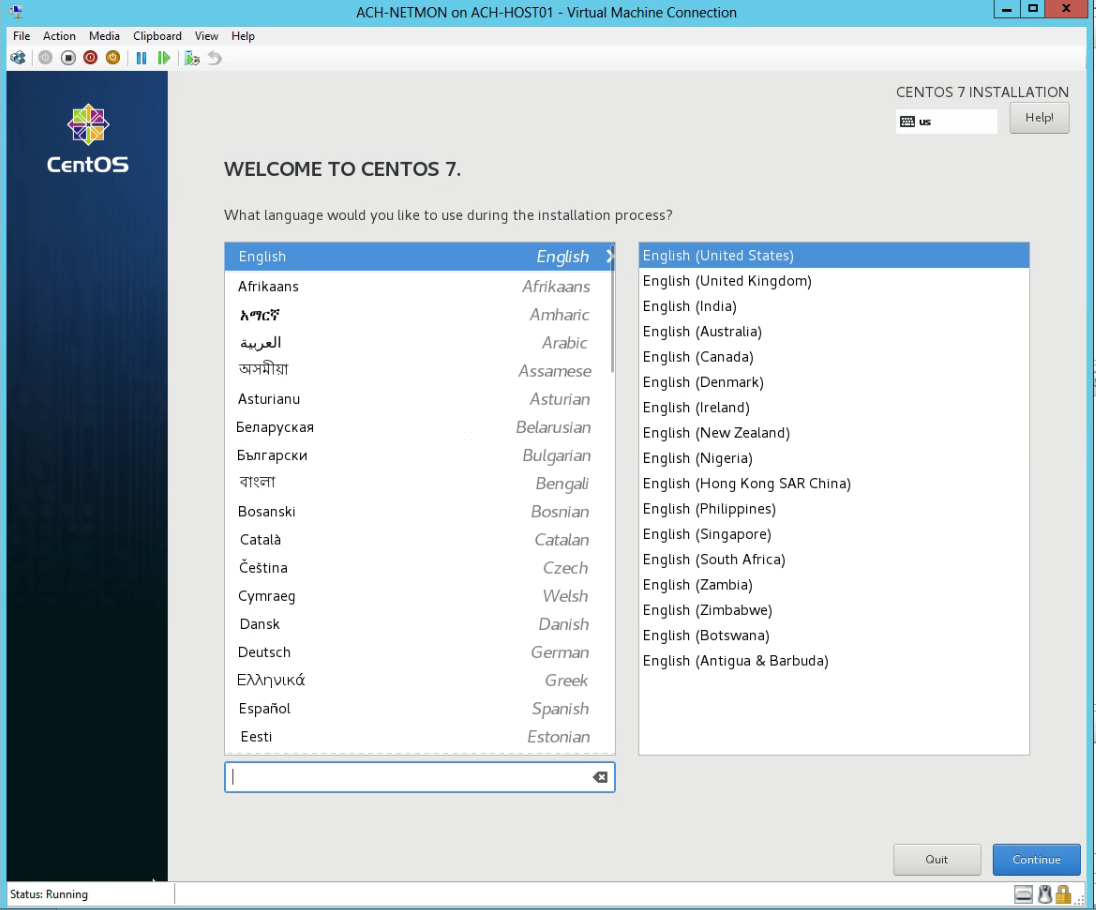The width and height of the screenshot is (1096, 910).
Task: Click the lock icon in status bar
Action: [x=1063, y=893]
